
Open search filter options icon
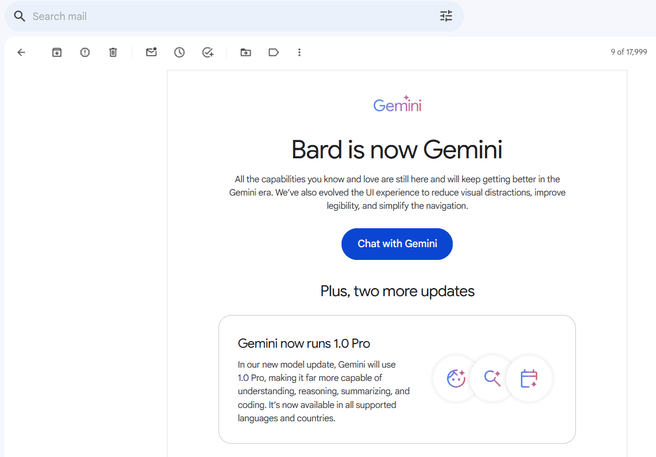pos(446,16)
